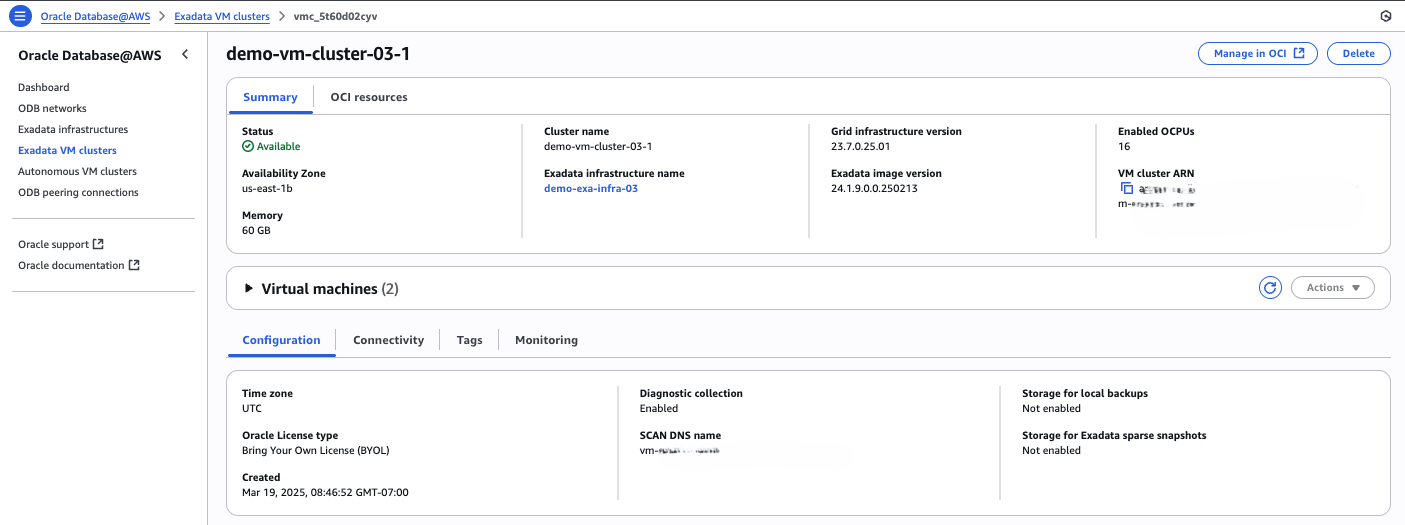The width and height of the screenshot is (1405, 525).
Task: Click the external link icon beside Oracle documentation
Action: point(134,265)
